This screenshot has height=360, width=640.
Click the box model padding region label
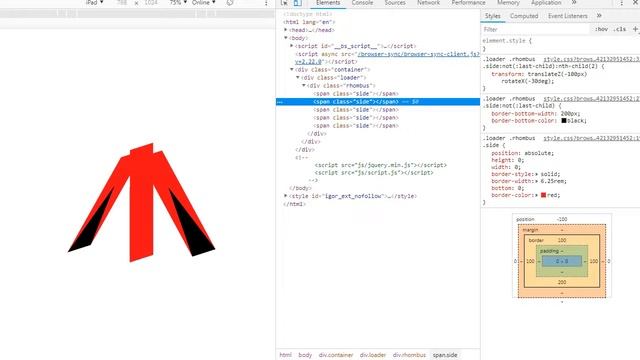tap(549, 251)
